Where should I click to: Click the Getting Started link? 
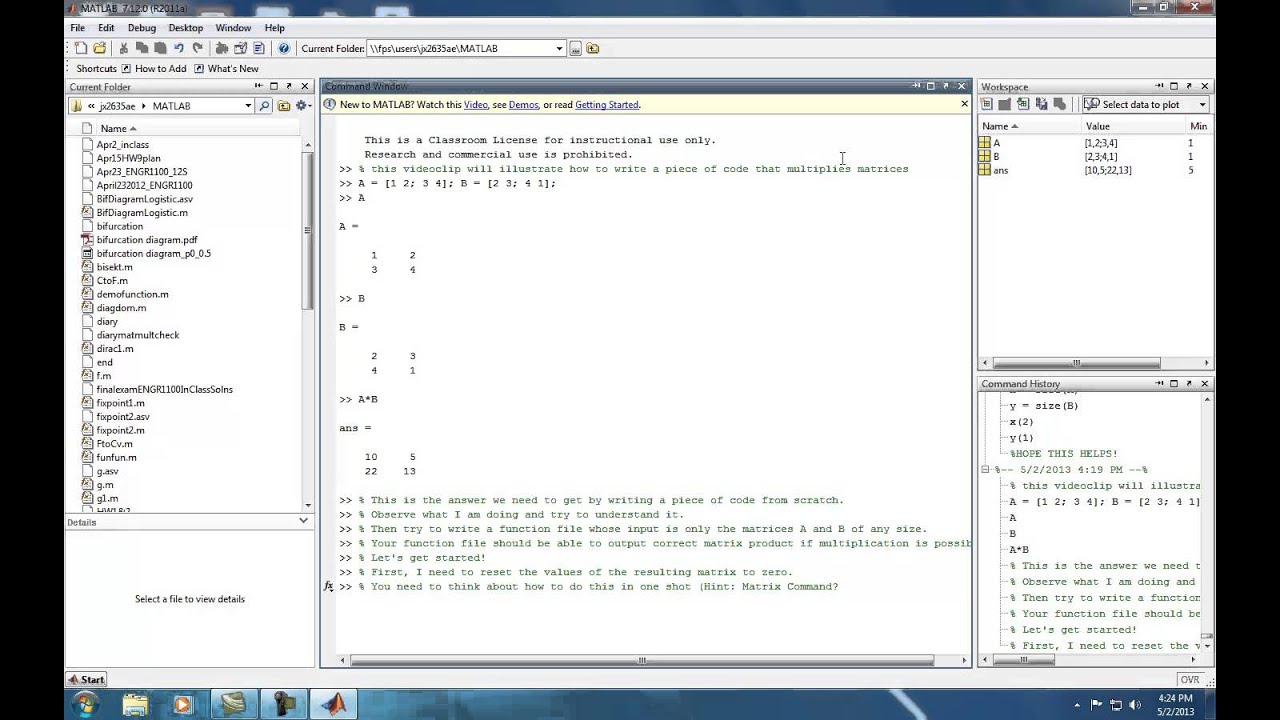[606, 104]
